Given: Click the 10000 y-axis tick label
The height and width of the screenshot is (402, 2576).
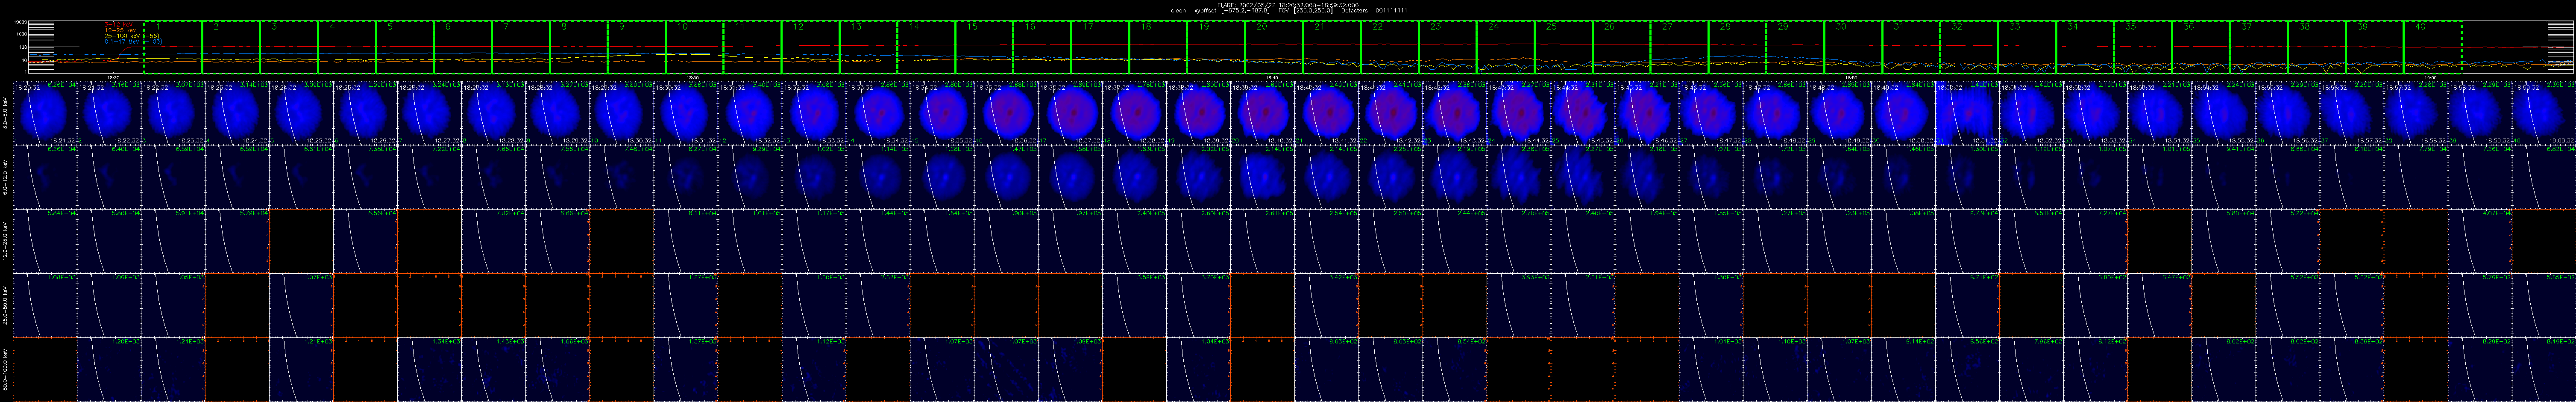Looking at the screenshot, I should click(x=20, y=22).
